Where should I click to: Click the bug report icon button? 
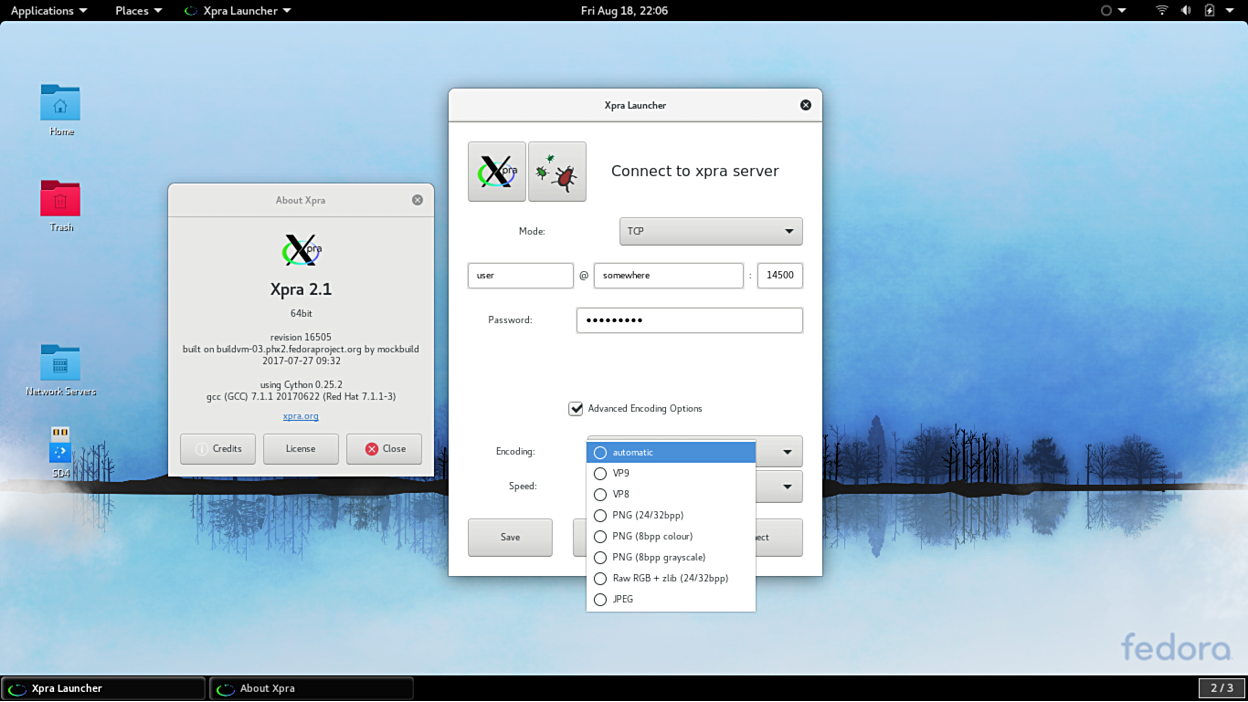click(x=557, y=172)
